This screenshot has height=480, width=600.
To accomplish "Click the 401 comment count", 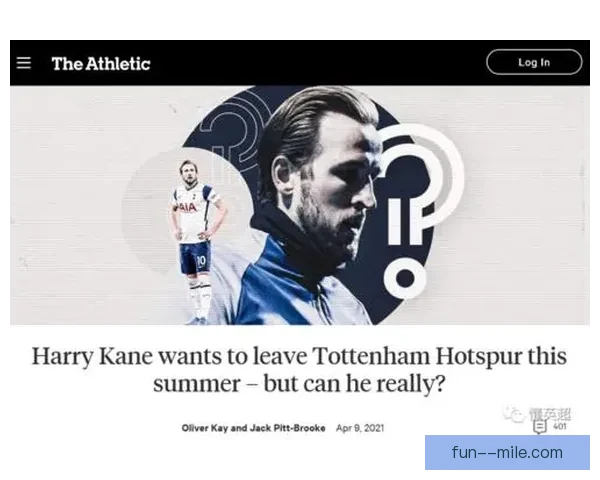I will click(x=560, y=426).
